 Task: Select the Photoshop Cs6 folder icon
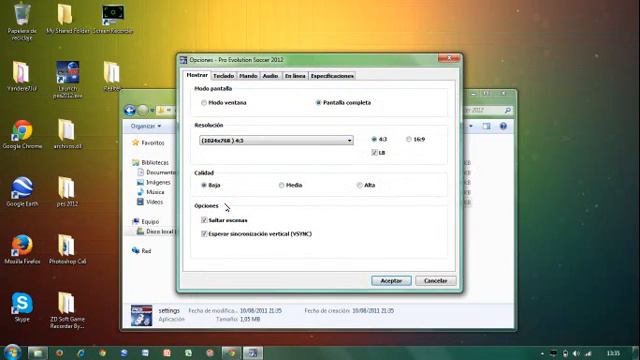tap(67, 249)
